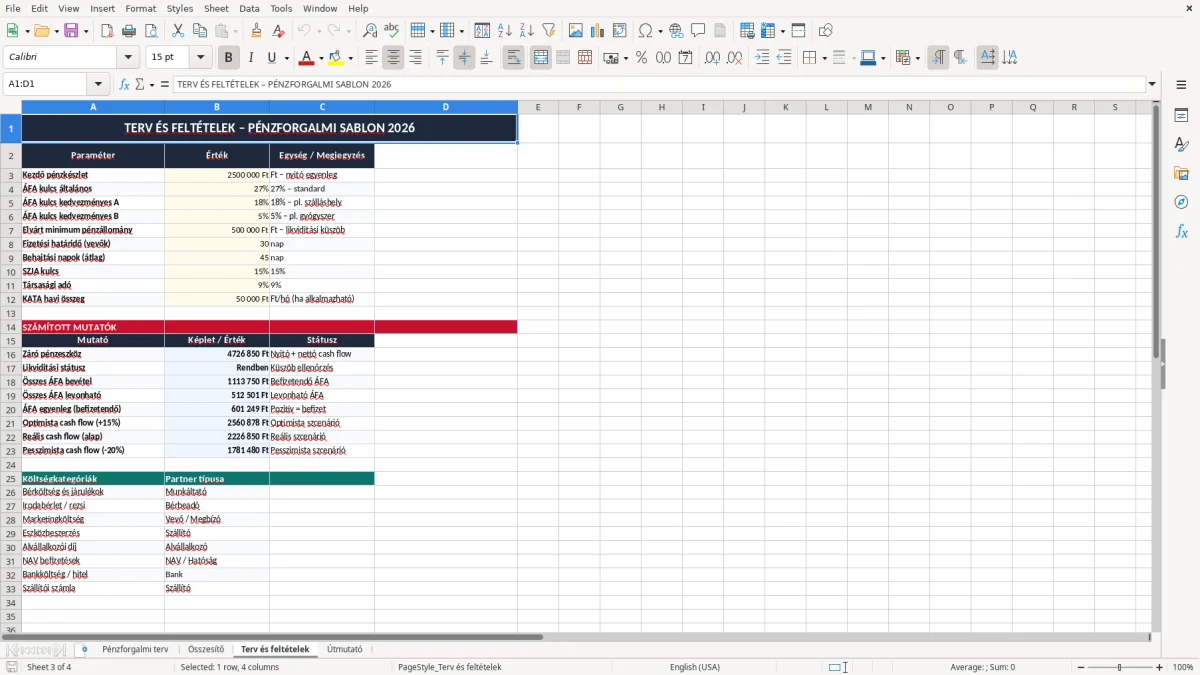This screenshot has width=1200, height=675.
Task: Open borders dropdown arrow
Action: (824, 58)
